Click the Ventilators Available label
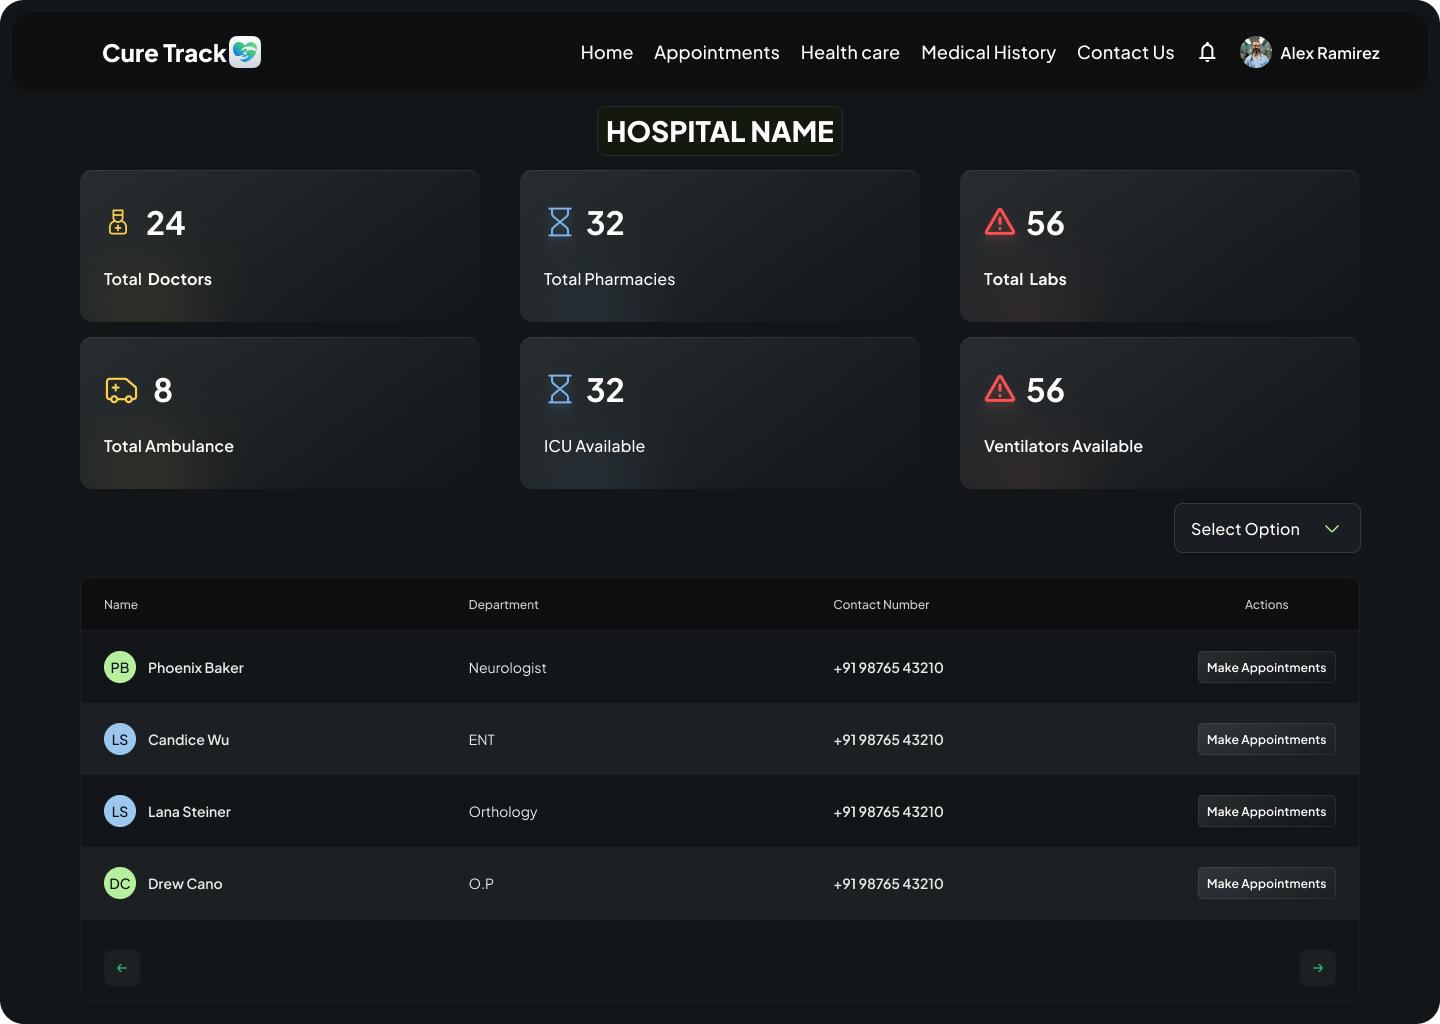Image resolution: width=1440 pixels, height=1024 pixels. (x=1063, y=446)
